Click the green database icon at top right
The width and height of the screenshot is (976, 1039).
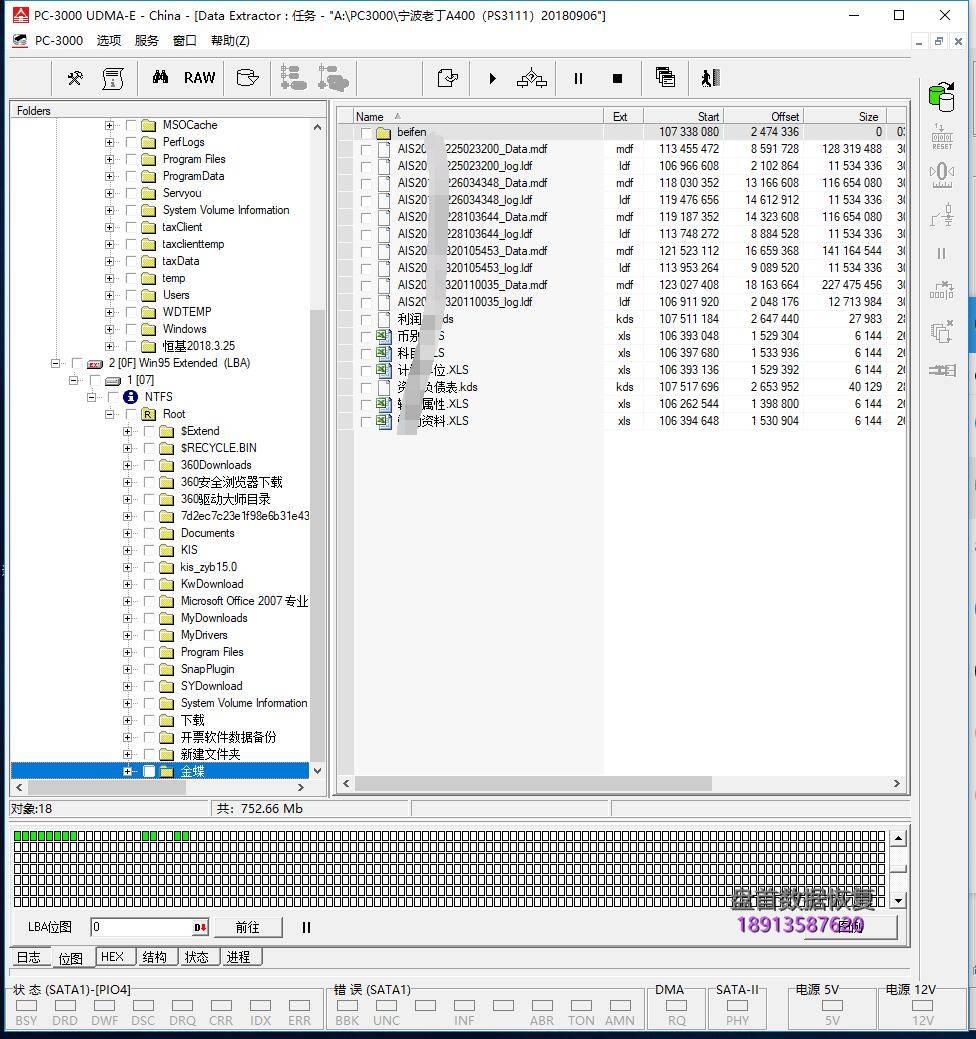(x=941, y=97)
